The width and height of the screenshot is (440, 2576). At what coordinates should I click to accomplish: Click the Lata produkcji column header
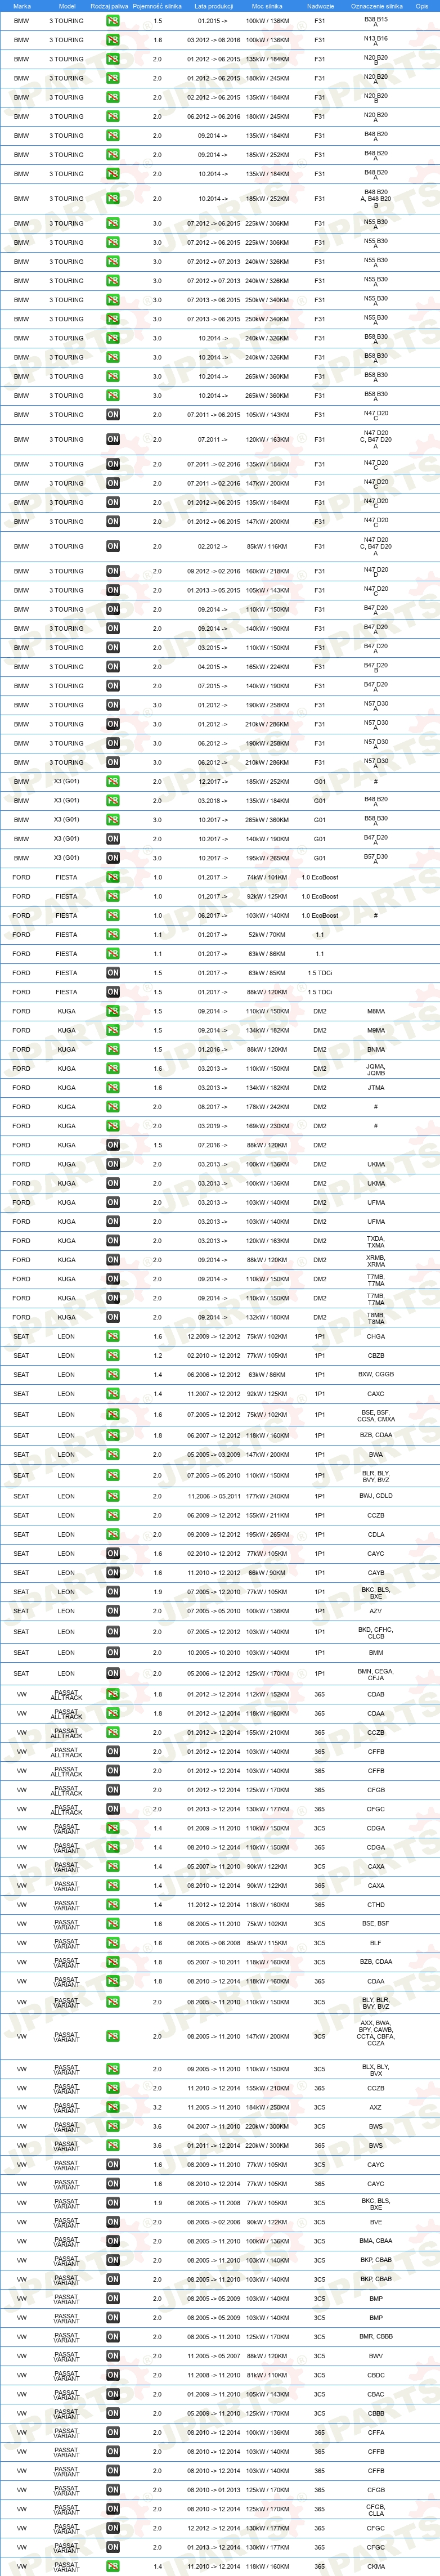pos(213,6)
